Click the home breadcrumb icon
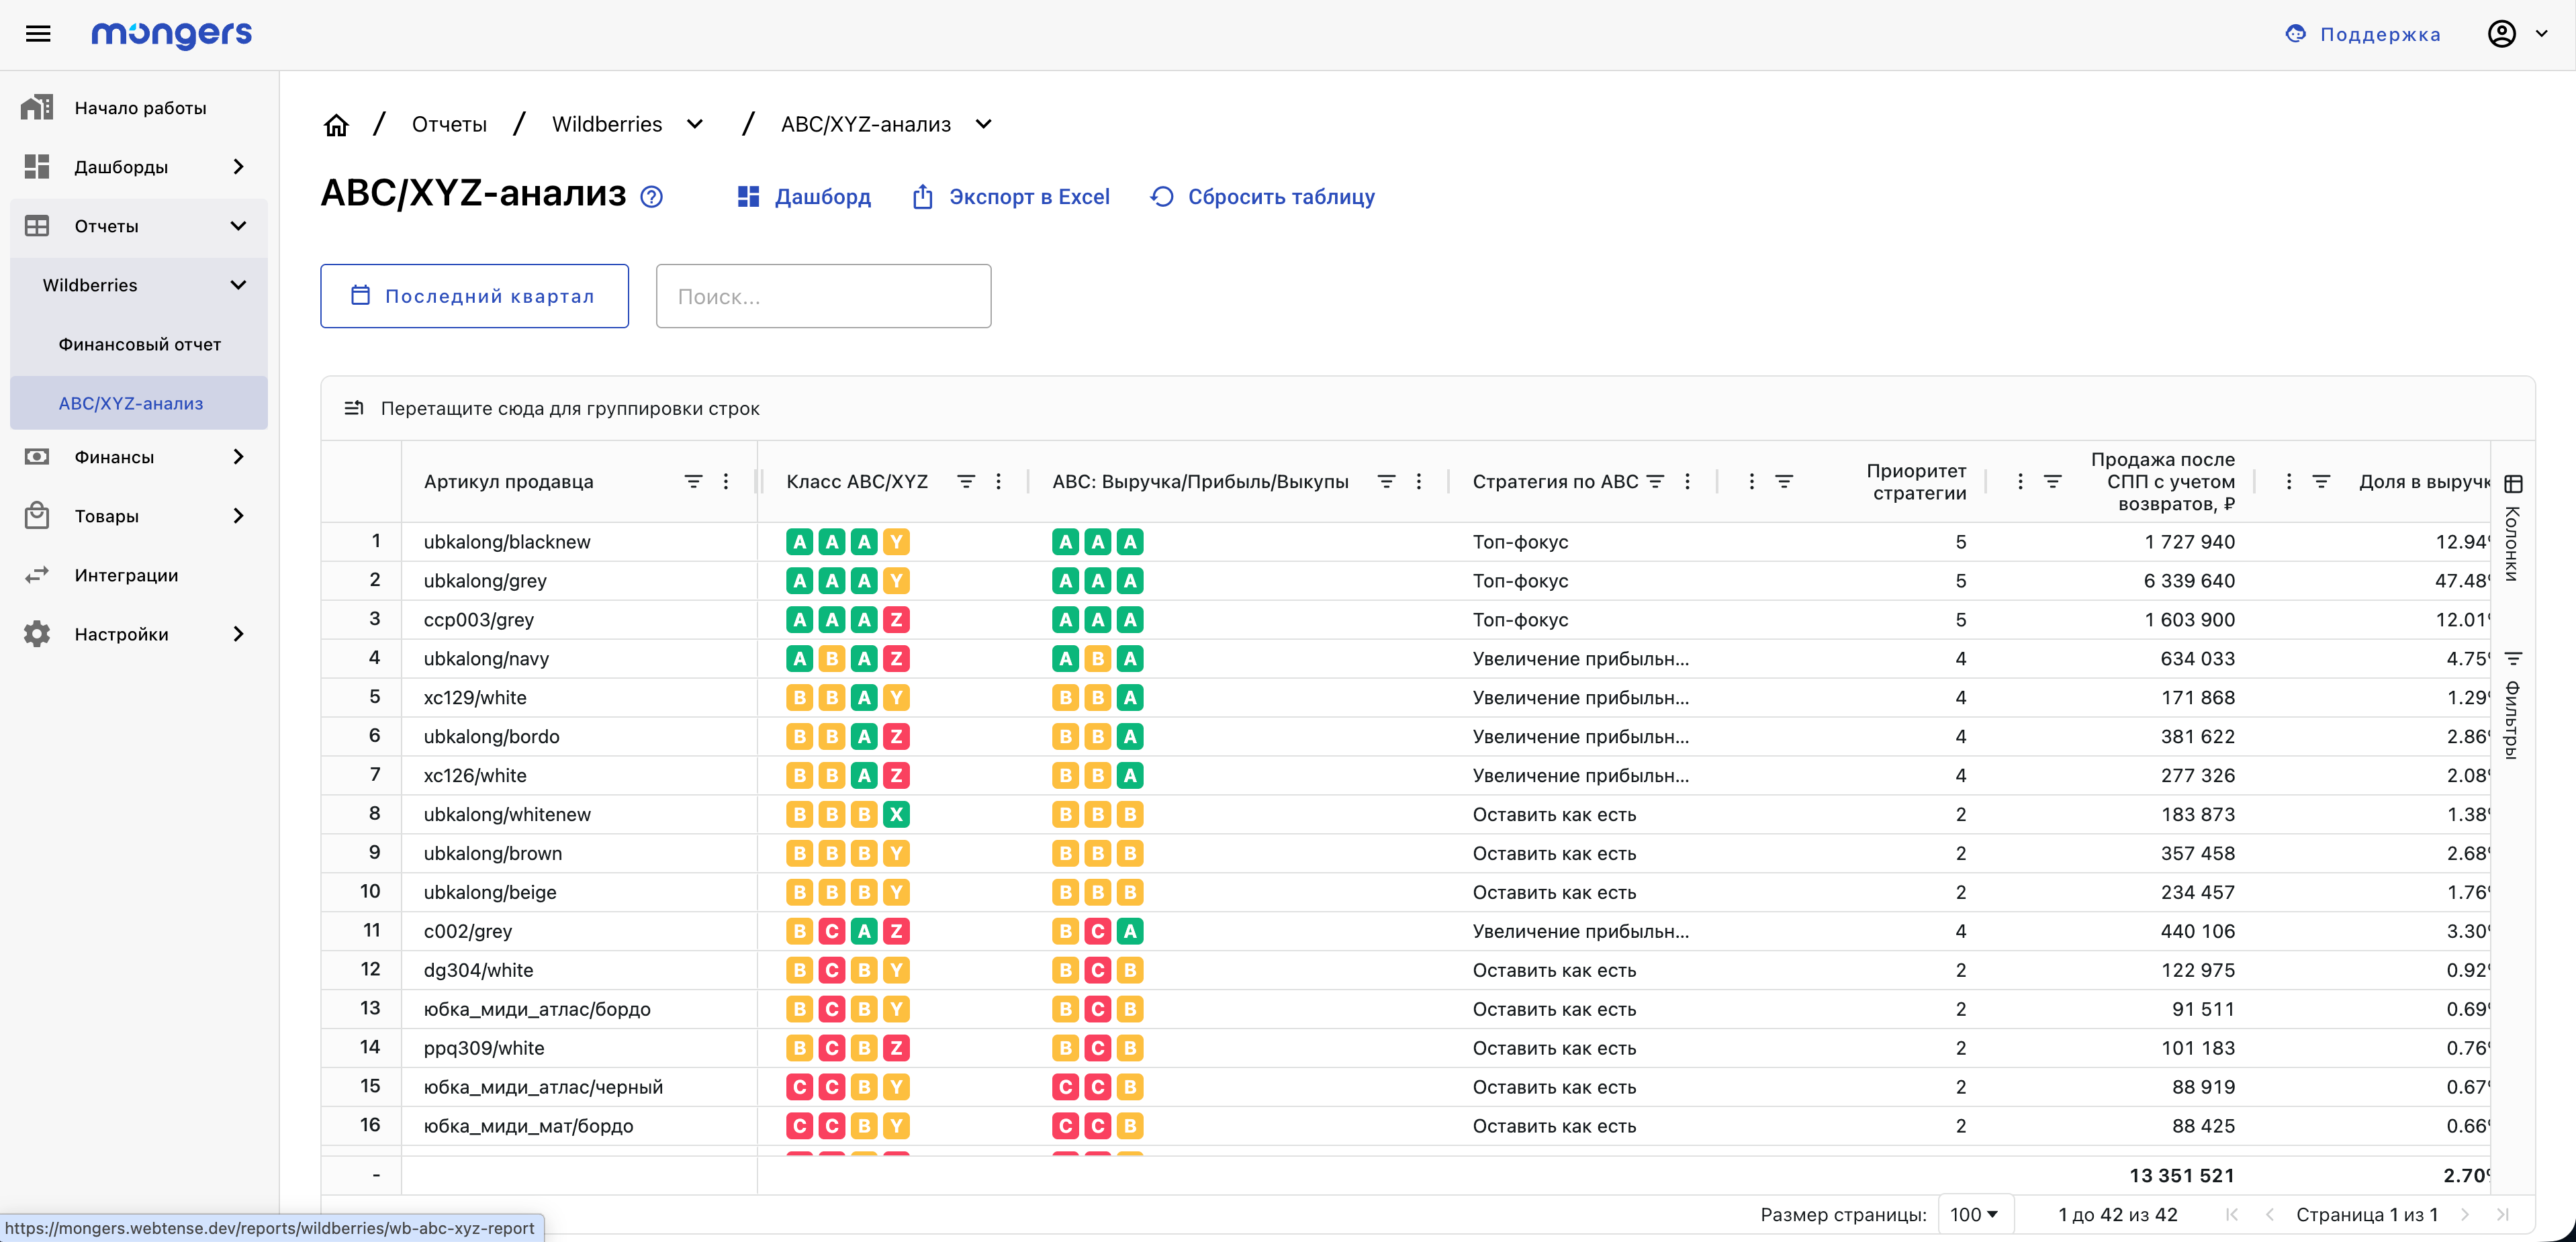The image size is (2576, 1242). point(336,125)
